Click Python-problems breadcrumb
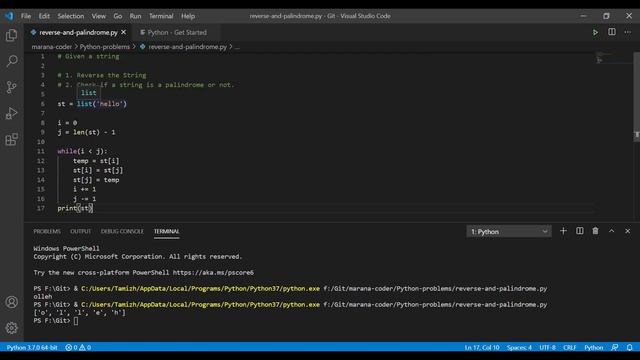The height and width of the screenshot is (360, 640). pyautogui.click(x=104, y=47)
